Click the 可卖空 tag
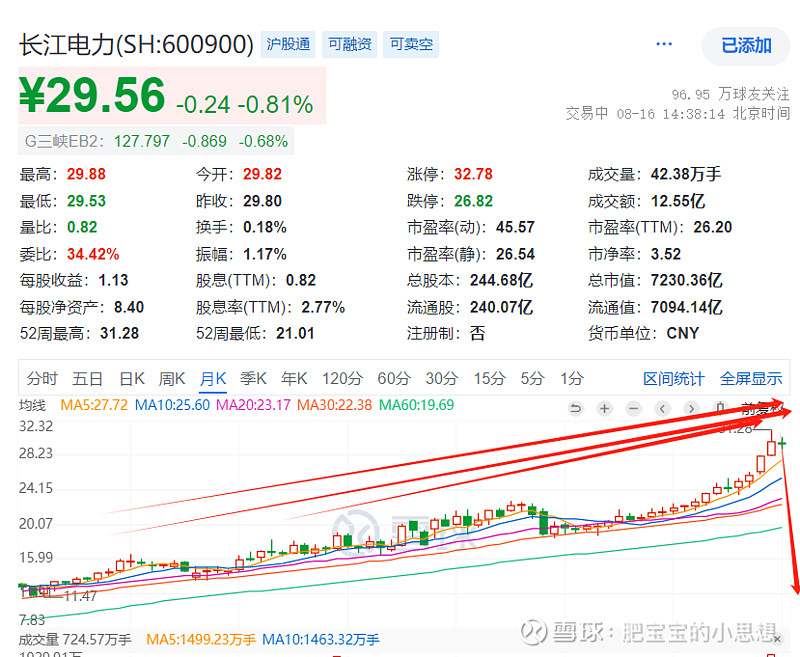The image size is (800, 657). (411, 44)
